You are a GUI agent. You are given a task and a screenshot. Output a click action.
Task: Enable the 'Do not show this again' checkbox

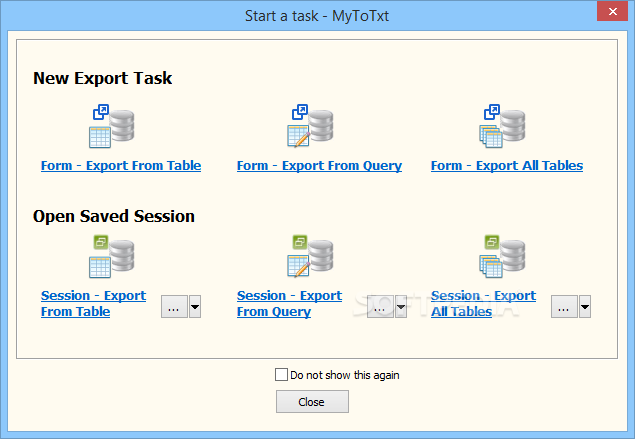[281, 375]
